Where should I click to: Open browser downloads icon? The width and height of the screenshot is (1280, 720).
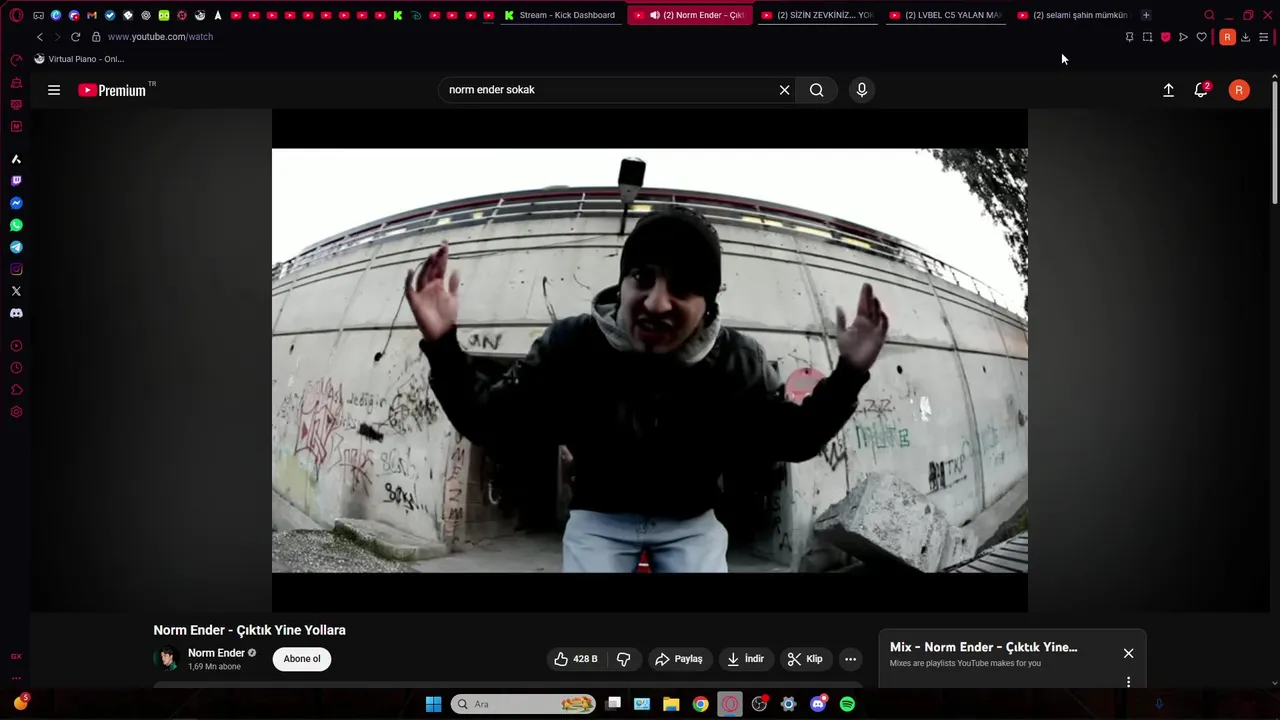[x=1245, y=37]
